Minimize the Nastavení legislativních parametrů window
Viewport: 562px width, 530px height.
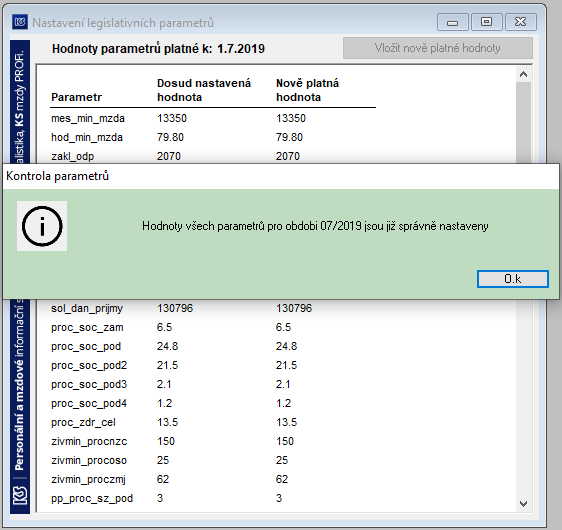(453, 23)
